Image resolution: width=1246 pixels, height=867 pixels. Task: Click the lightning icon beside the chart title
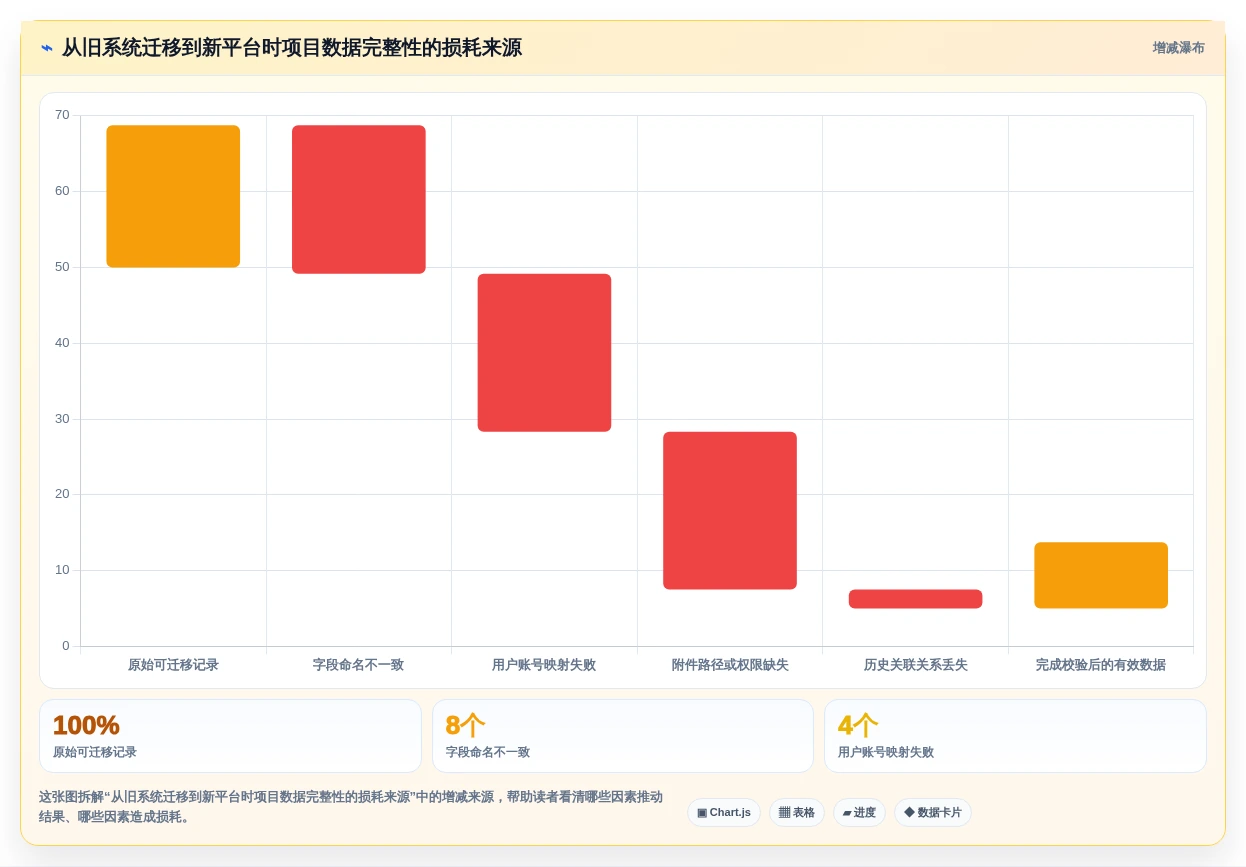[x=47, y=48]
